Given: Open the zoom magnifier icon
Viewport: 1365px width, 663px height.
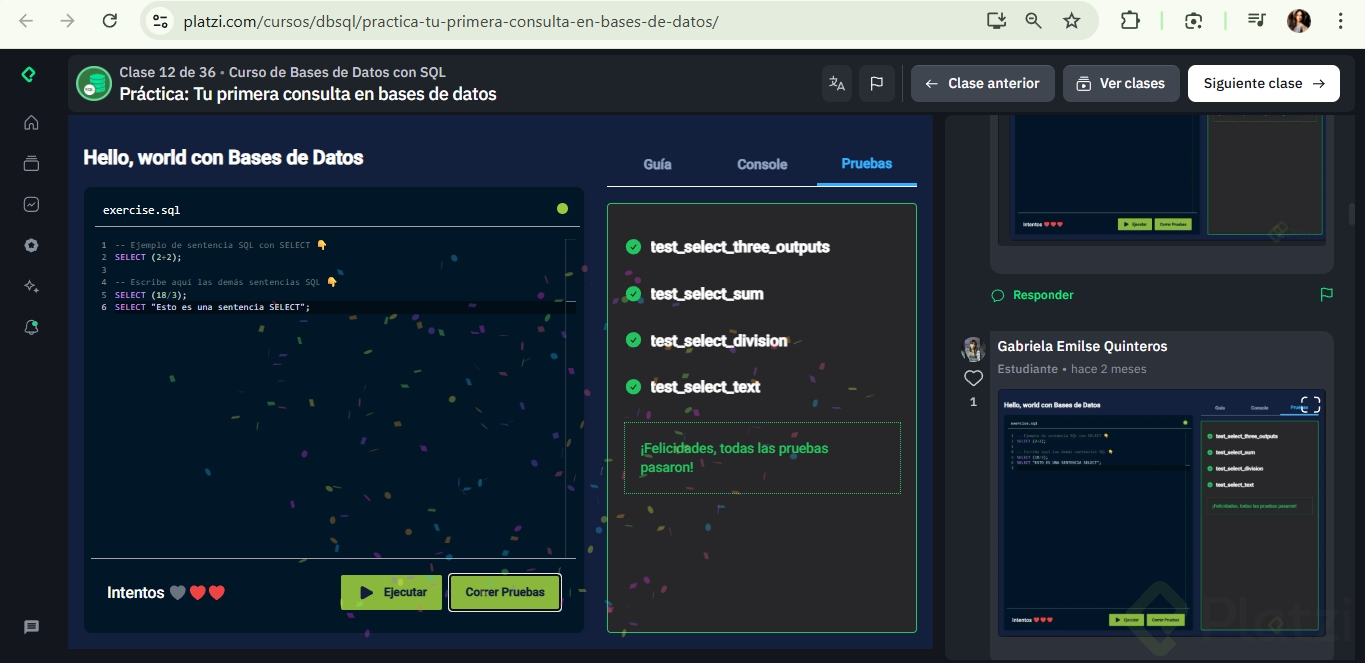Looking at the screenshot, I should pos(1034,21).
